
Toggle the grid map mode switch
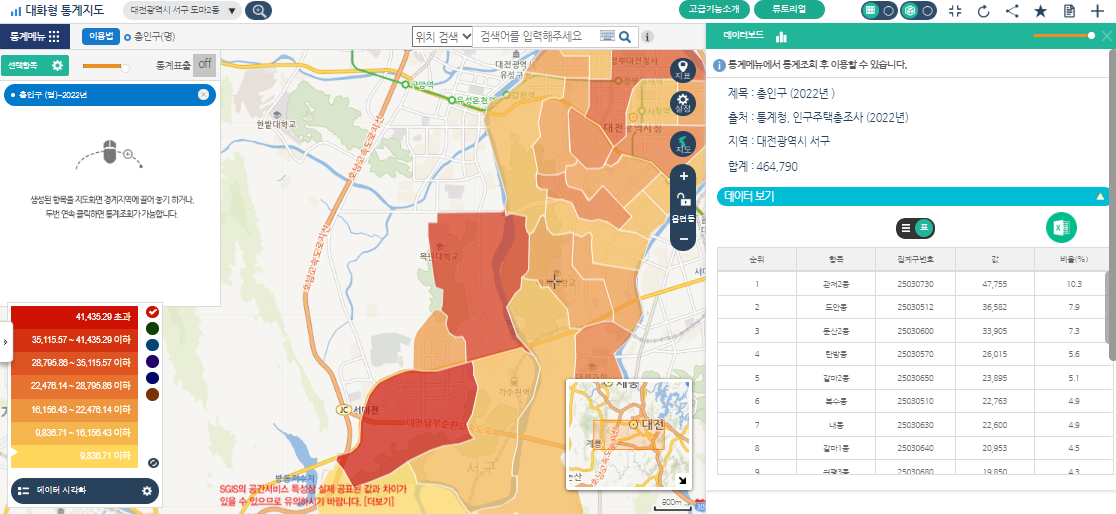pyautogui.click(x=880, y=11)
